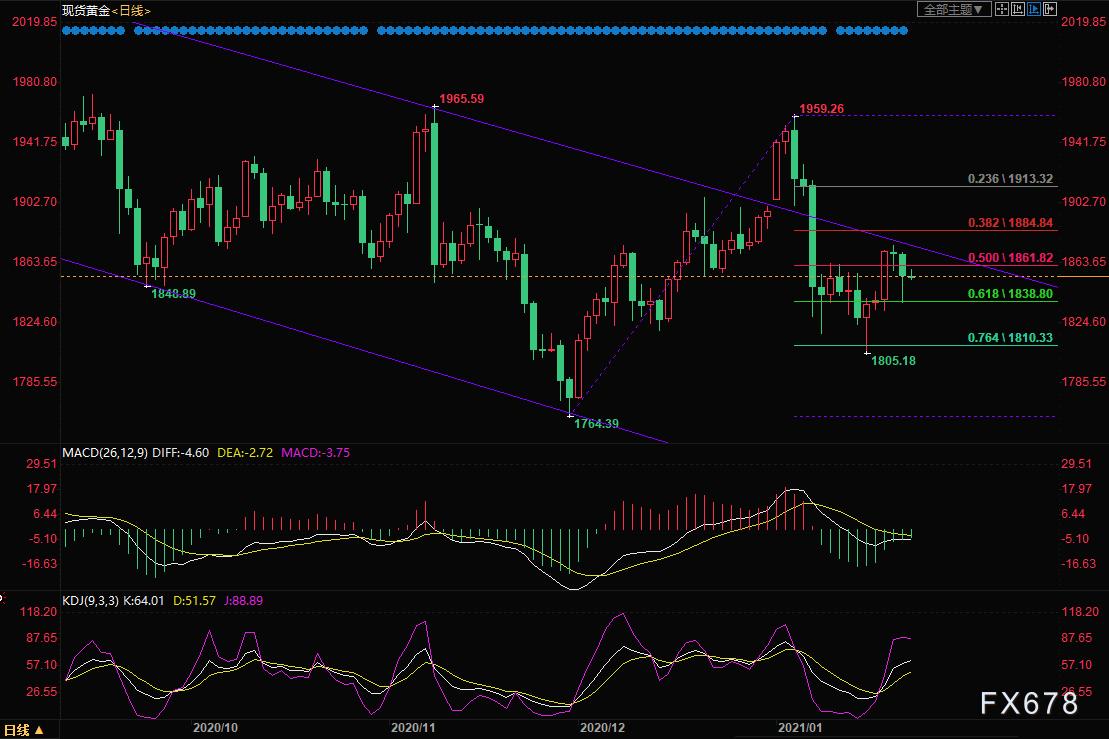The height and width of the screenshot is (739, 1109).
Task: Click the 1848.89 low price label
Action: click(x=173, y=293)
